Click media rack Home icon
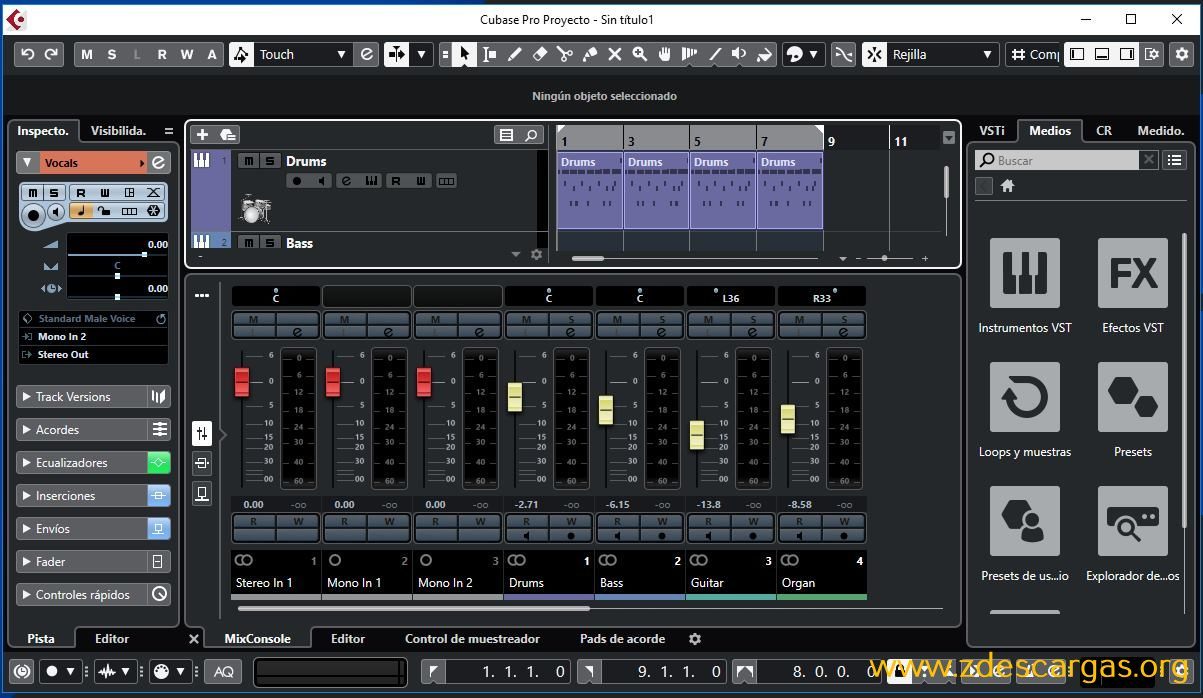The width and height of the screenshot is (1203, 698). 1008,186
